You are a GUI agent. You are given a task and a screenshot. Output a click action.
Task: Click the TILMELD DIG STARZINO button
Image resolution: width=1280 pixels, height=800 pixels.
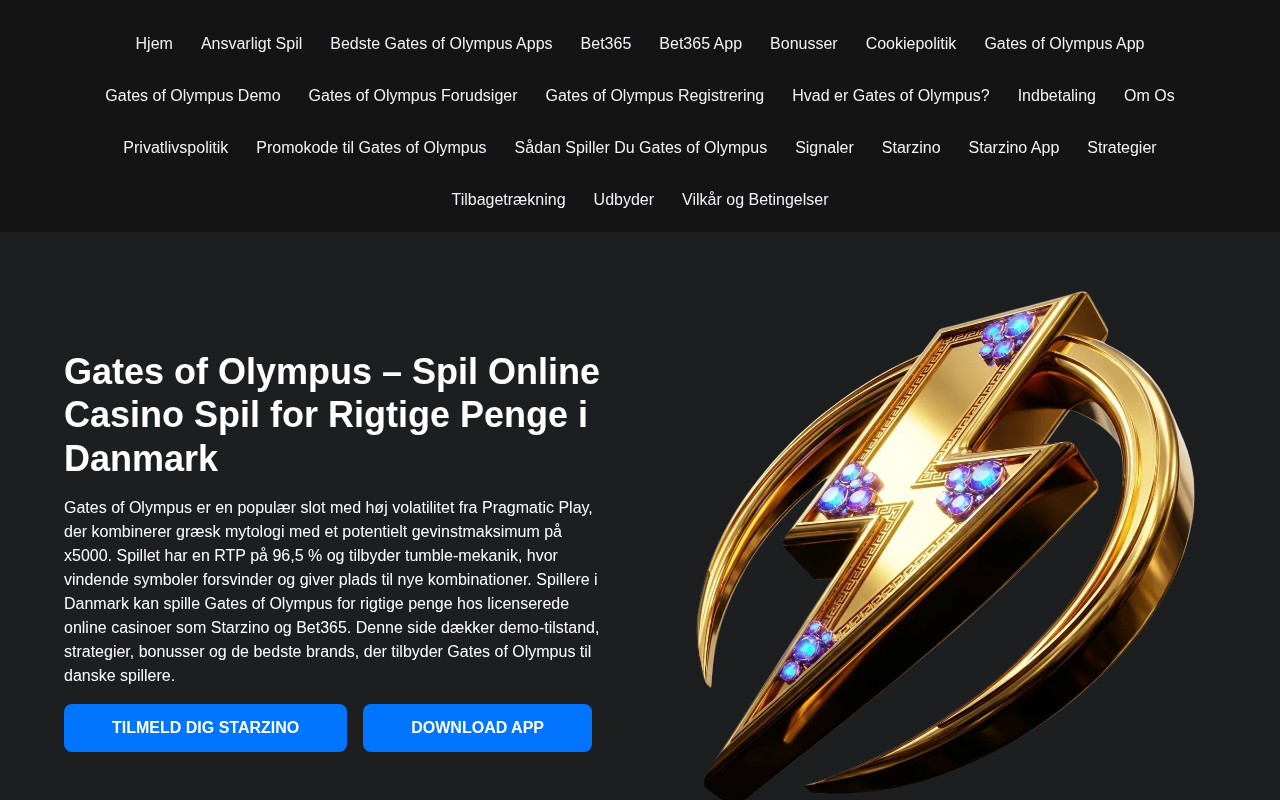point(205,728)
